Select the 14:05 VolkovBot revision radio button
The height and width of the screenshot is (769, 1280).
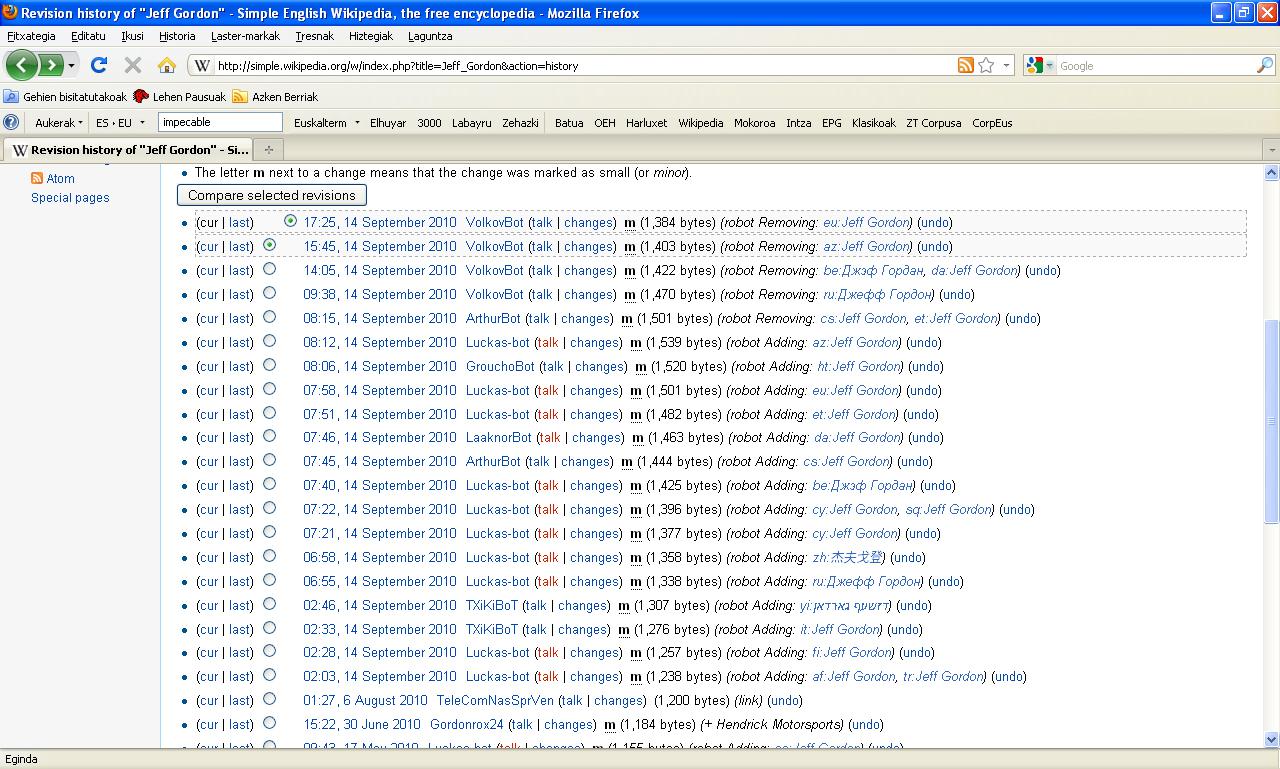coord(269,270)
